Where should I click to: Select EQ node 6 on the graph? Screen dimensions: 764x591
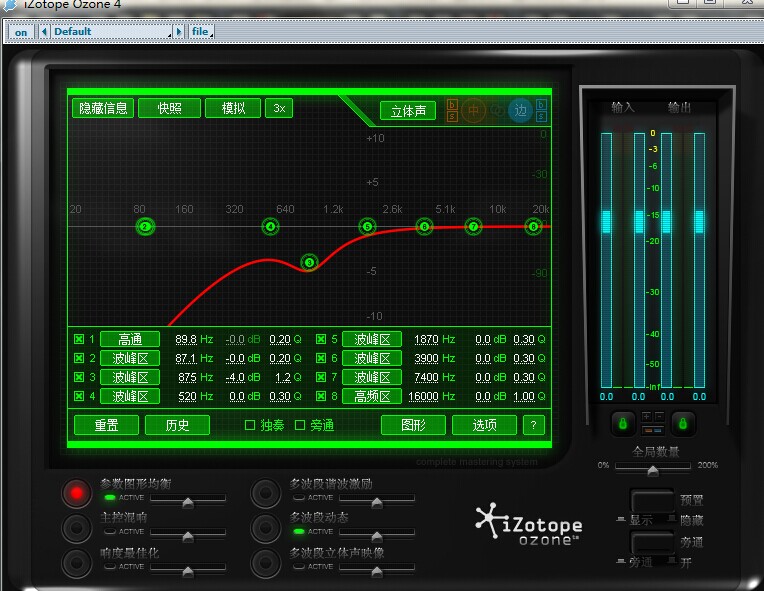(x=424, y=227)
